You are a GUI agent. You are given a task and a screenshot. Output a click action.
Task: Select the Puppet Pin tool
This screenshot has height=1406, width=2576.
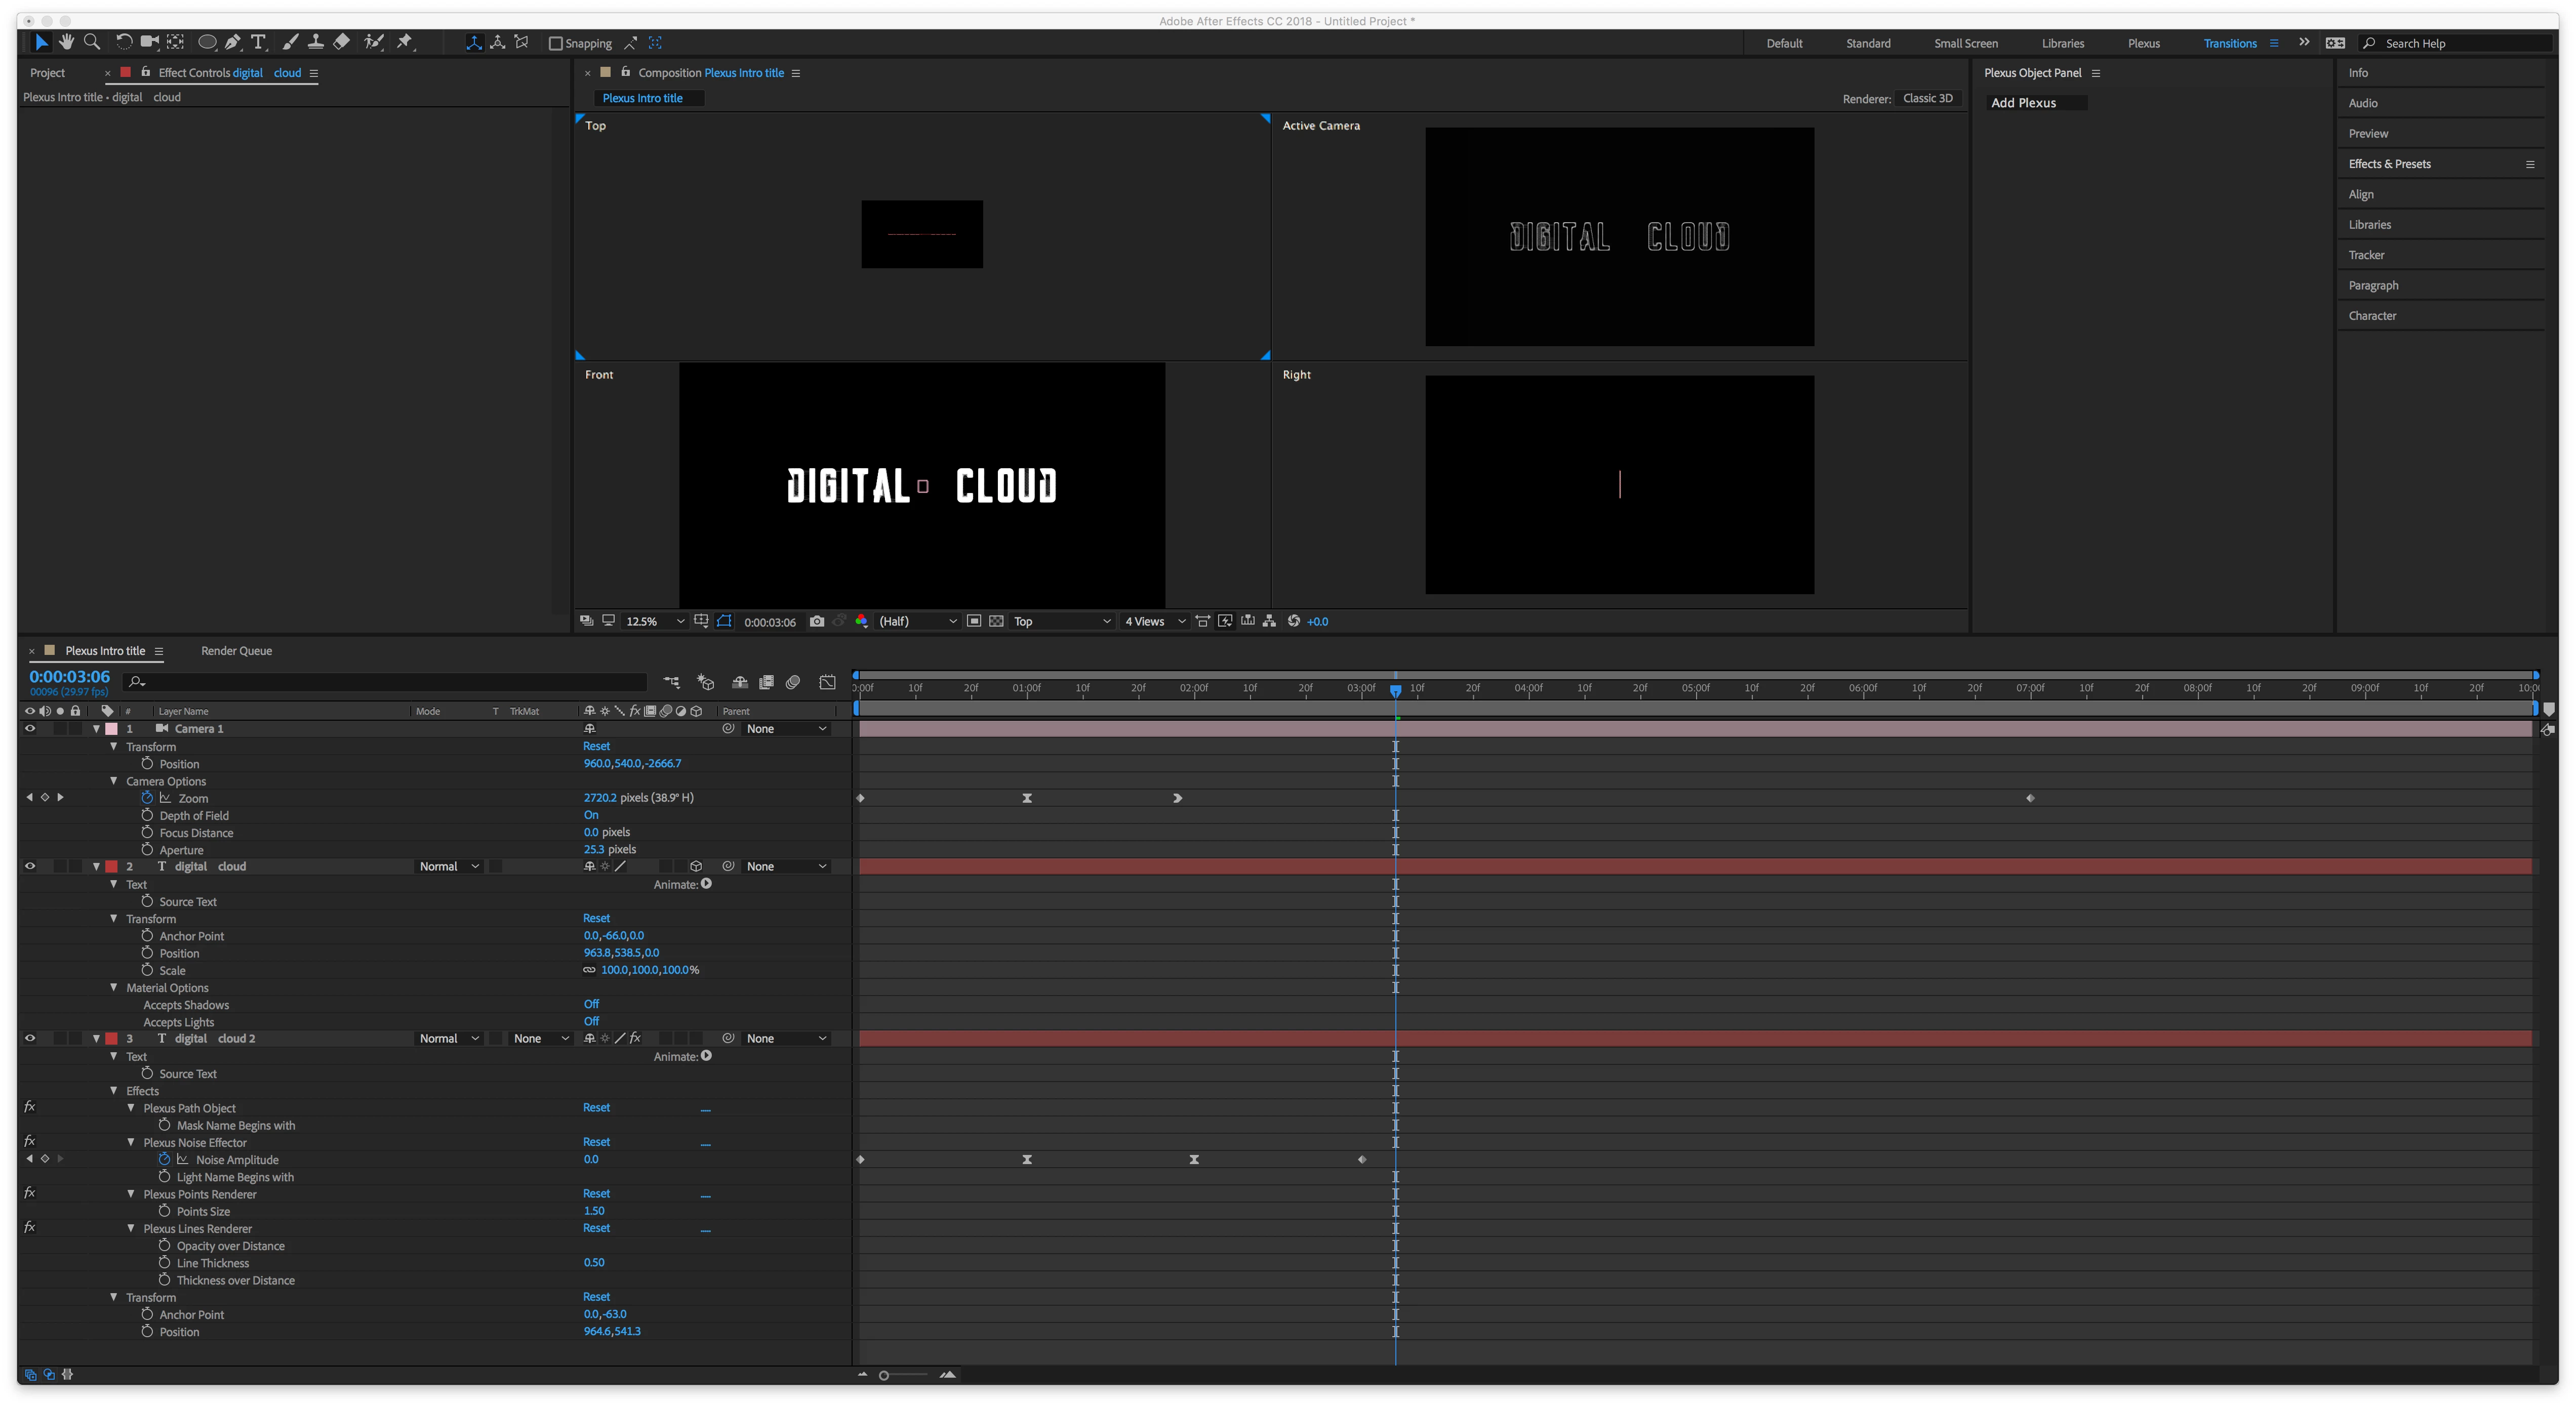click(x=405, y=42)
